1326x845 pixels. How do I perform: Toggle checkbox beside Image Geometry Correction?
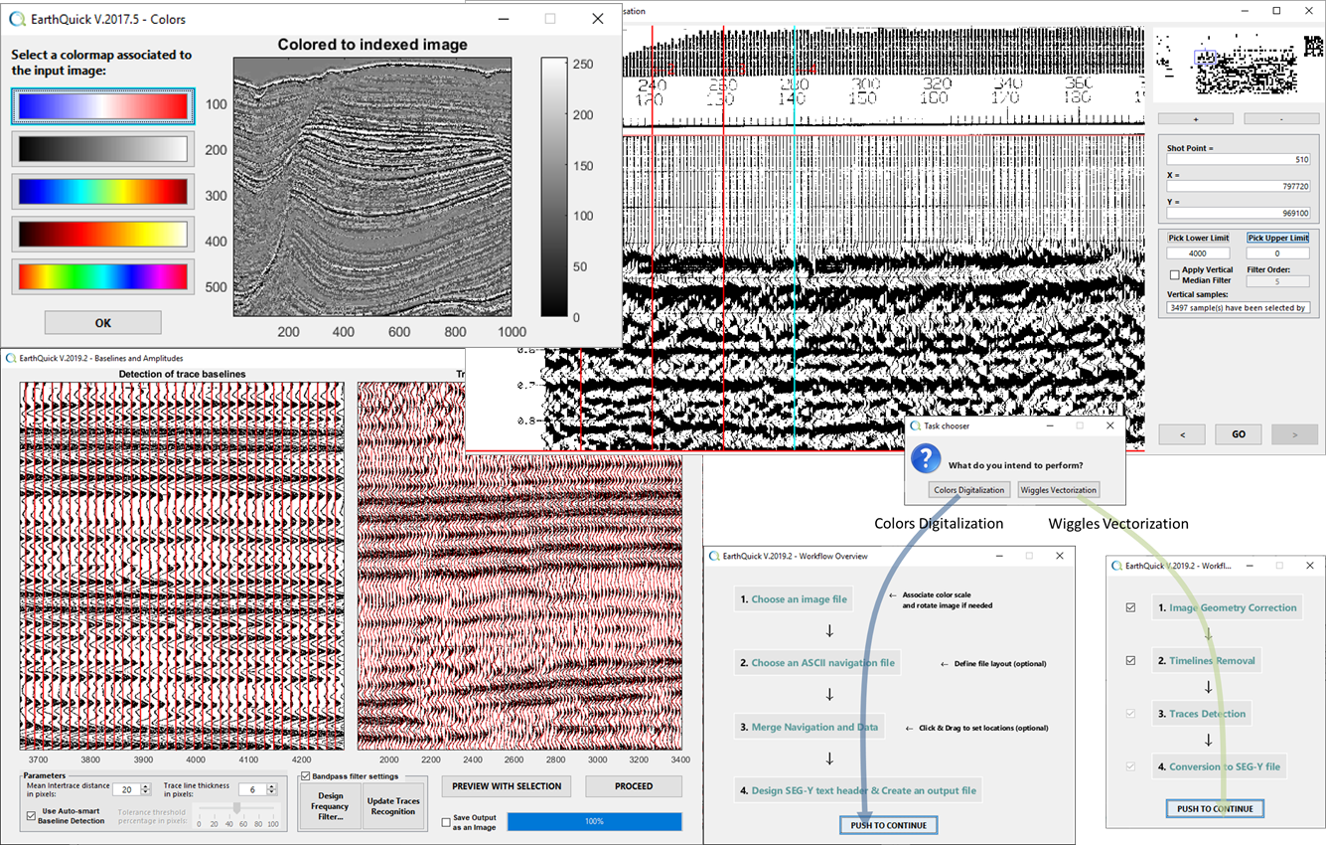pyautogui.click(x=1131, y=607)
